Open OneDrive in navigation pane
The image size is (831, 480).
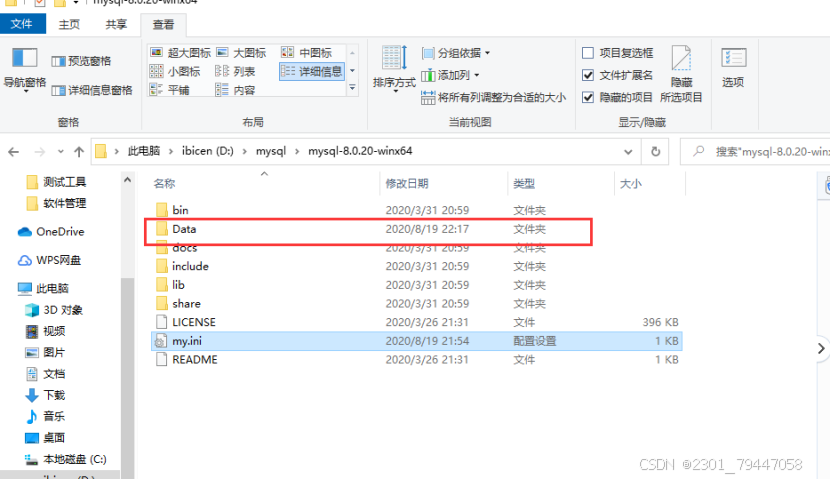pos(51,232)
